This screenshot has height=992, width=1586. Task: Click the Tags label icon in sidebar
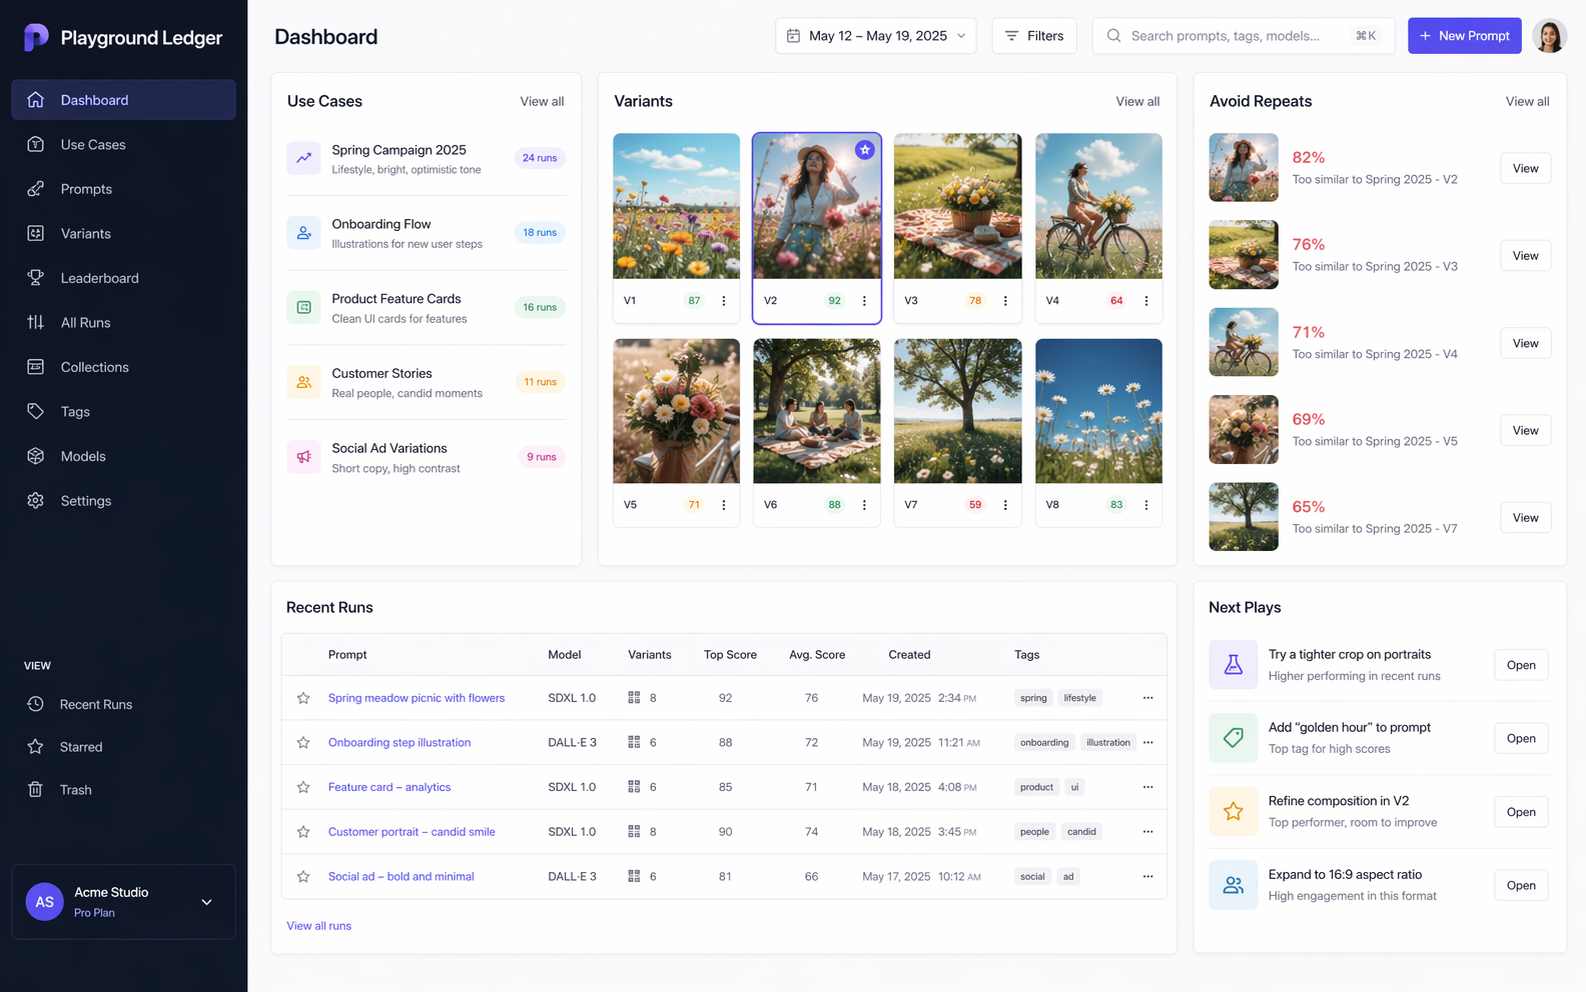(x=36, y=411)
